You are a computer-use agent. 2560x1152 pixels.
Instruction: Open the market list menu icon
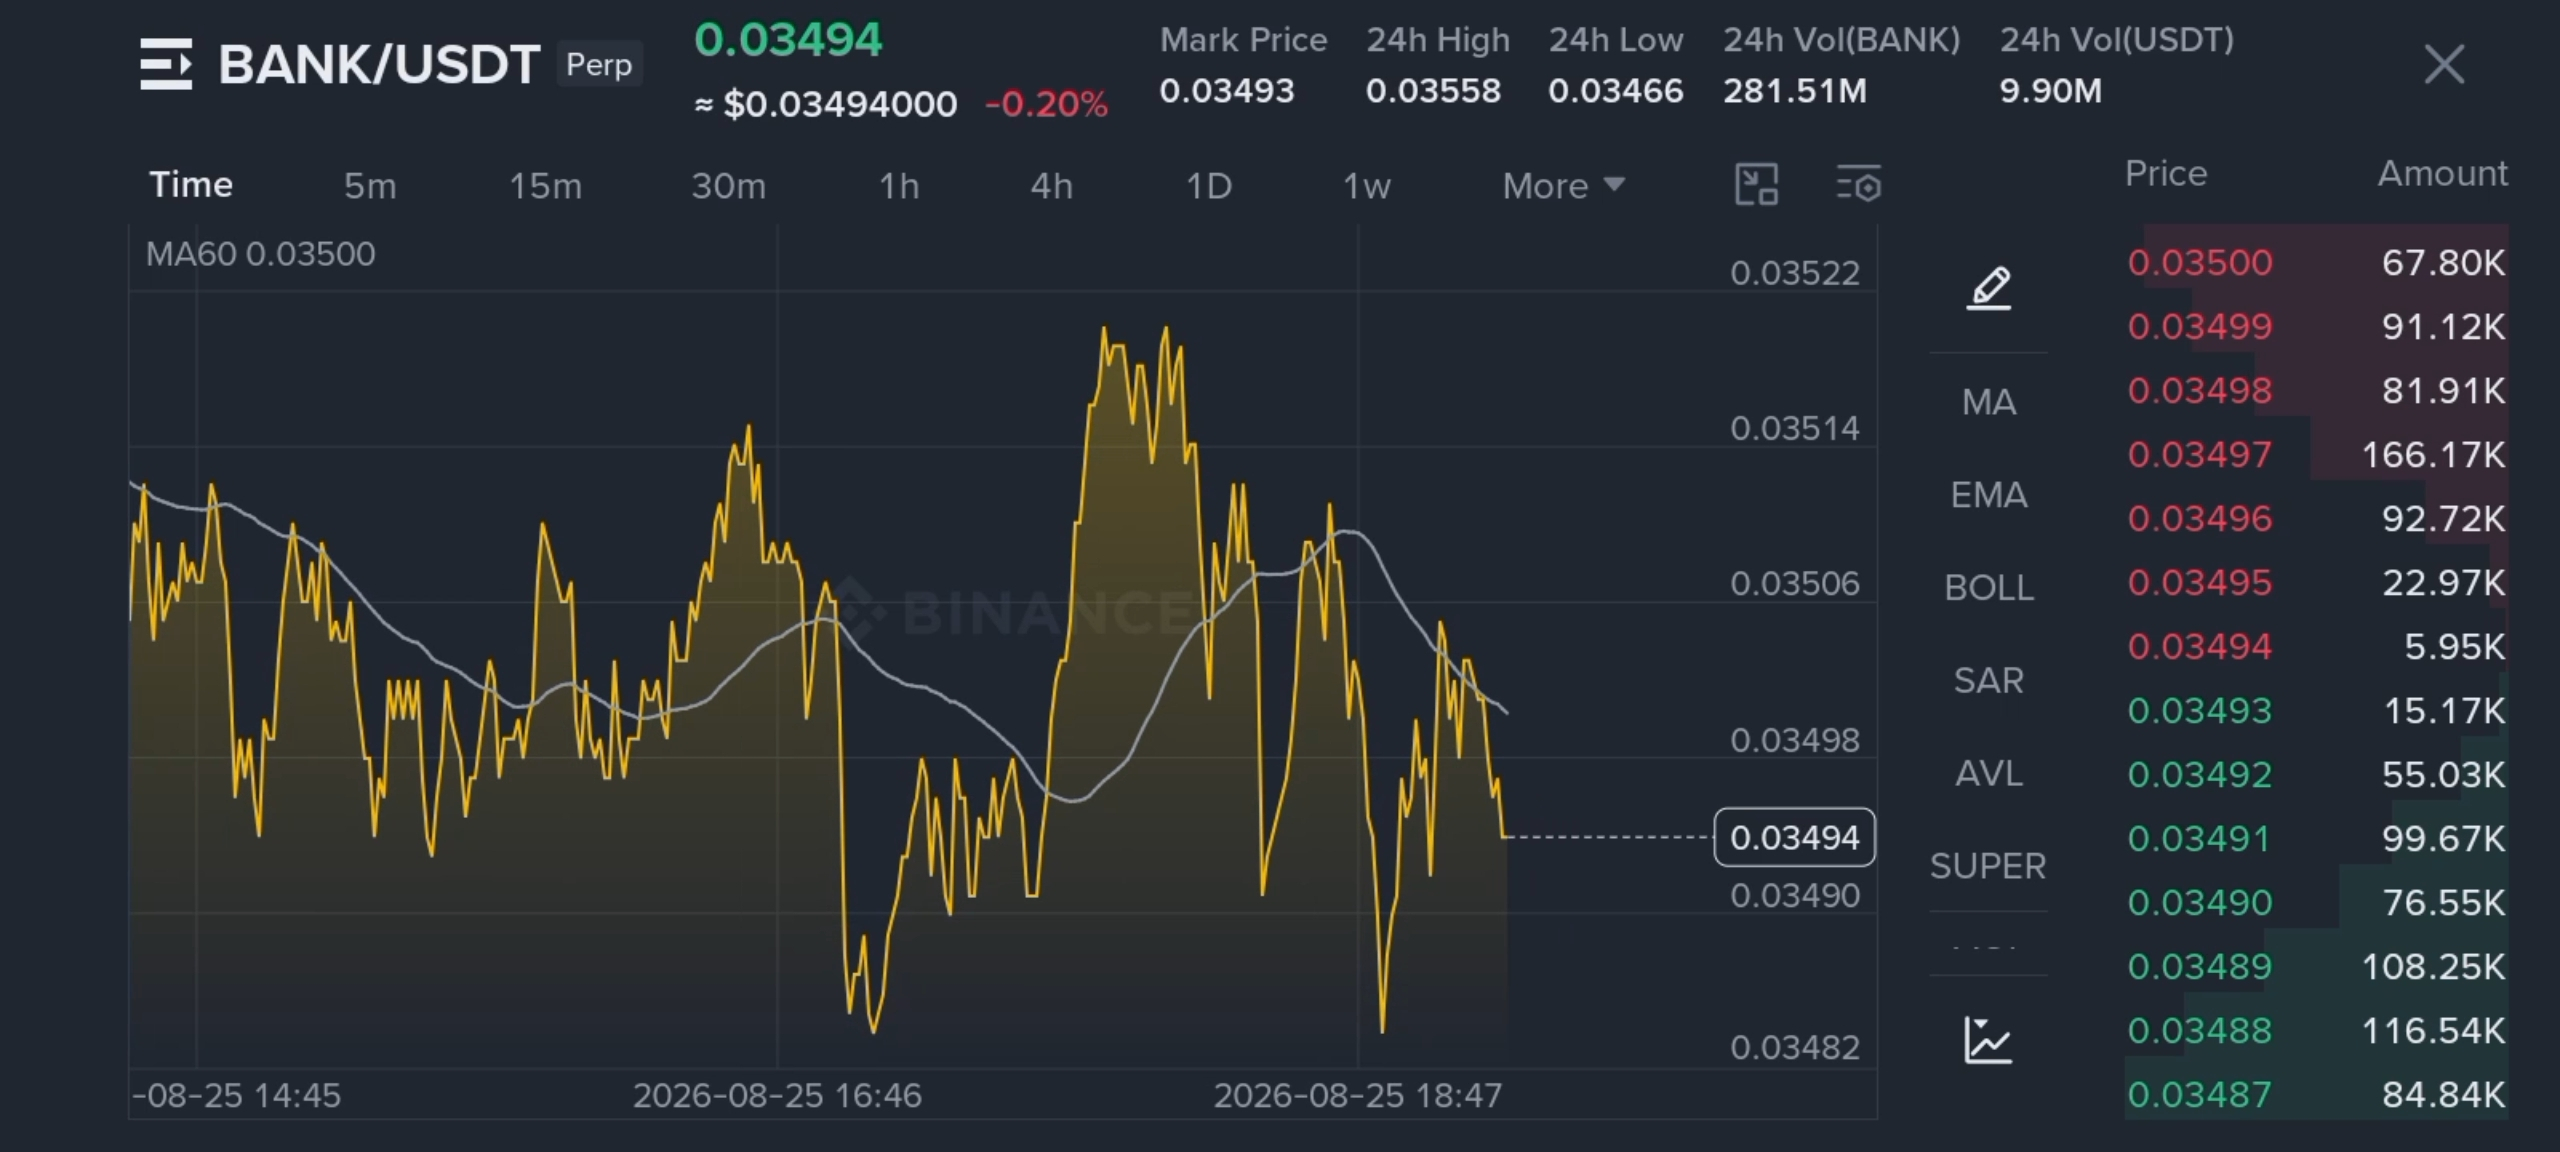tap(166, 64)
